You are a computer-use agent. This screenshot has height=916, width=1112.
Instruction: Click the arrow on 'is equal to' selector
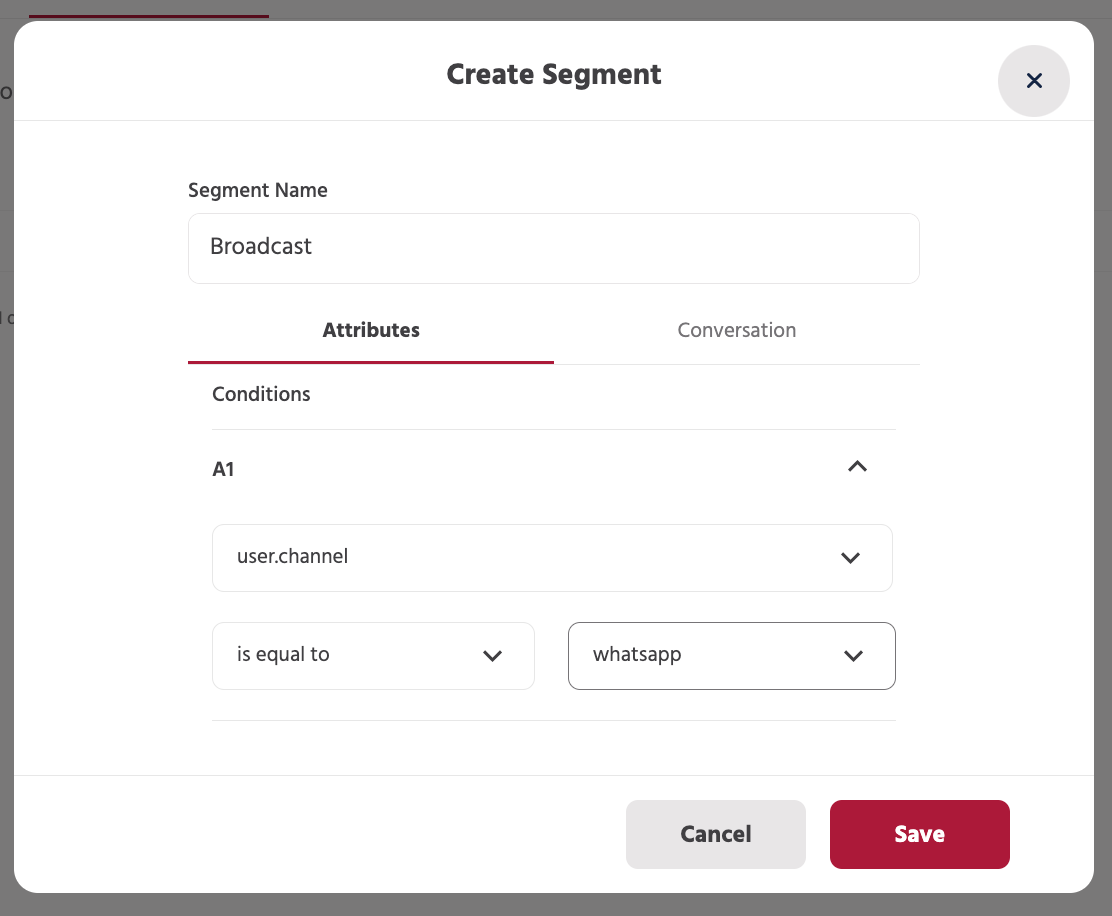492,656
